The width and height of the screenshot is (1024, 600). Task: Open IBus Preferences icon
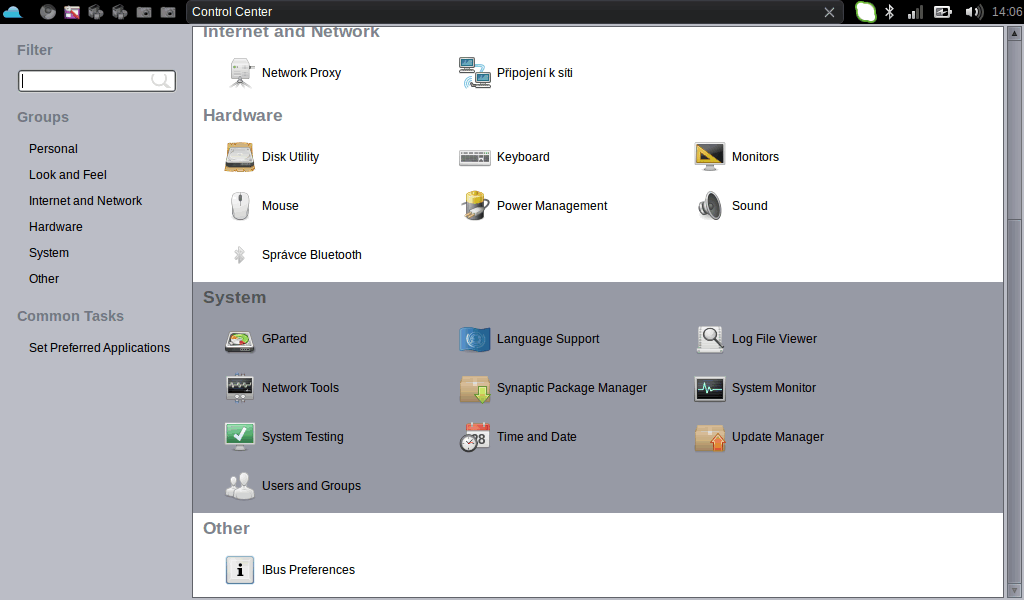240,570
